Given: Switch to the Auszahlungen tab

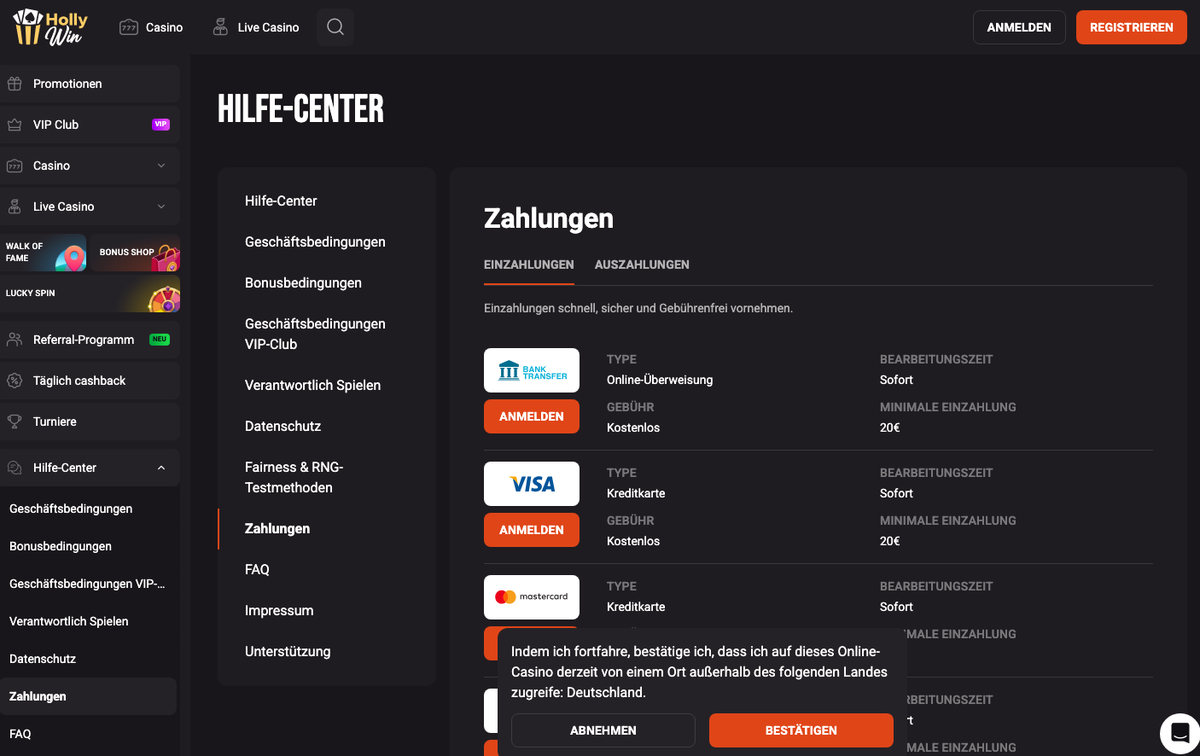Looking at the screenshot, I should tap(642, 265).
